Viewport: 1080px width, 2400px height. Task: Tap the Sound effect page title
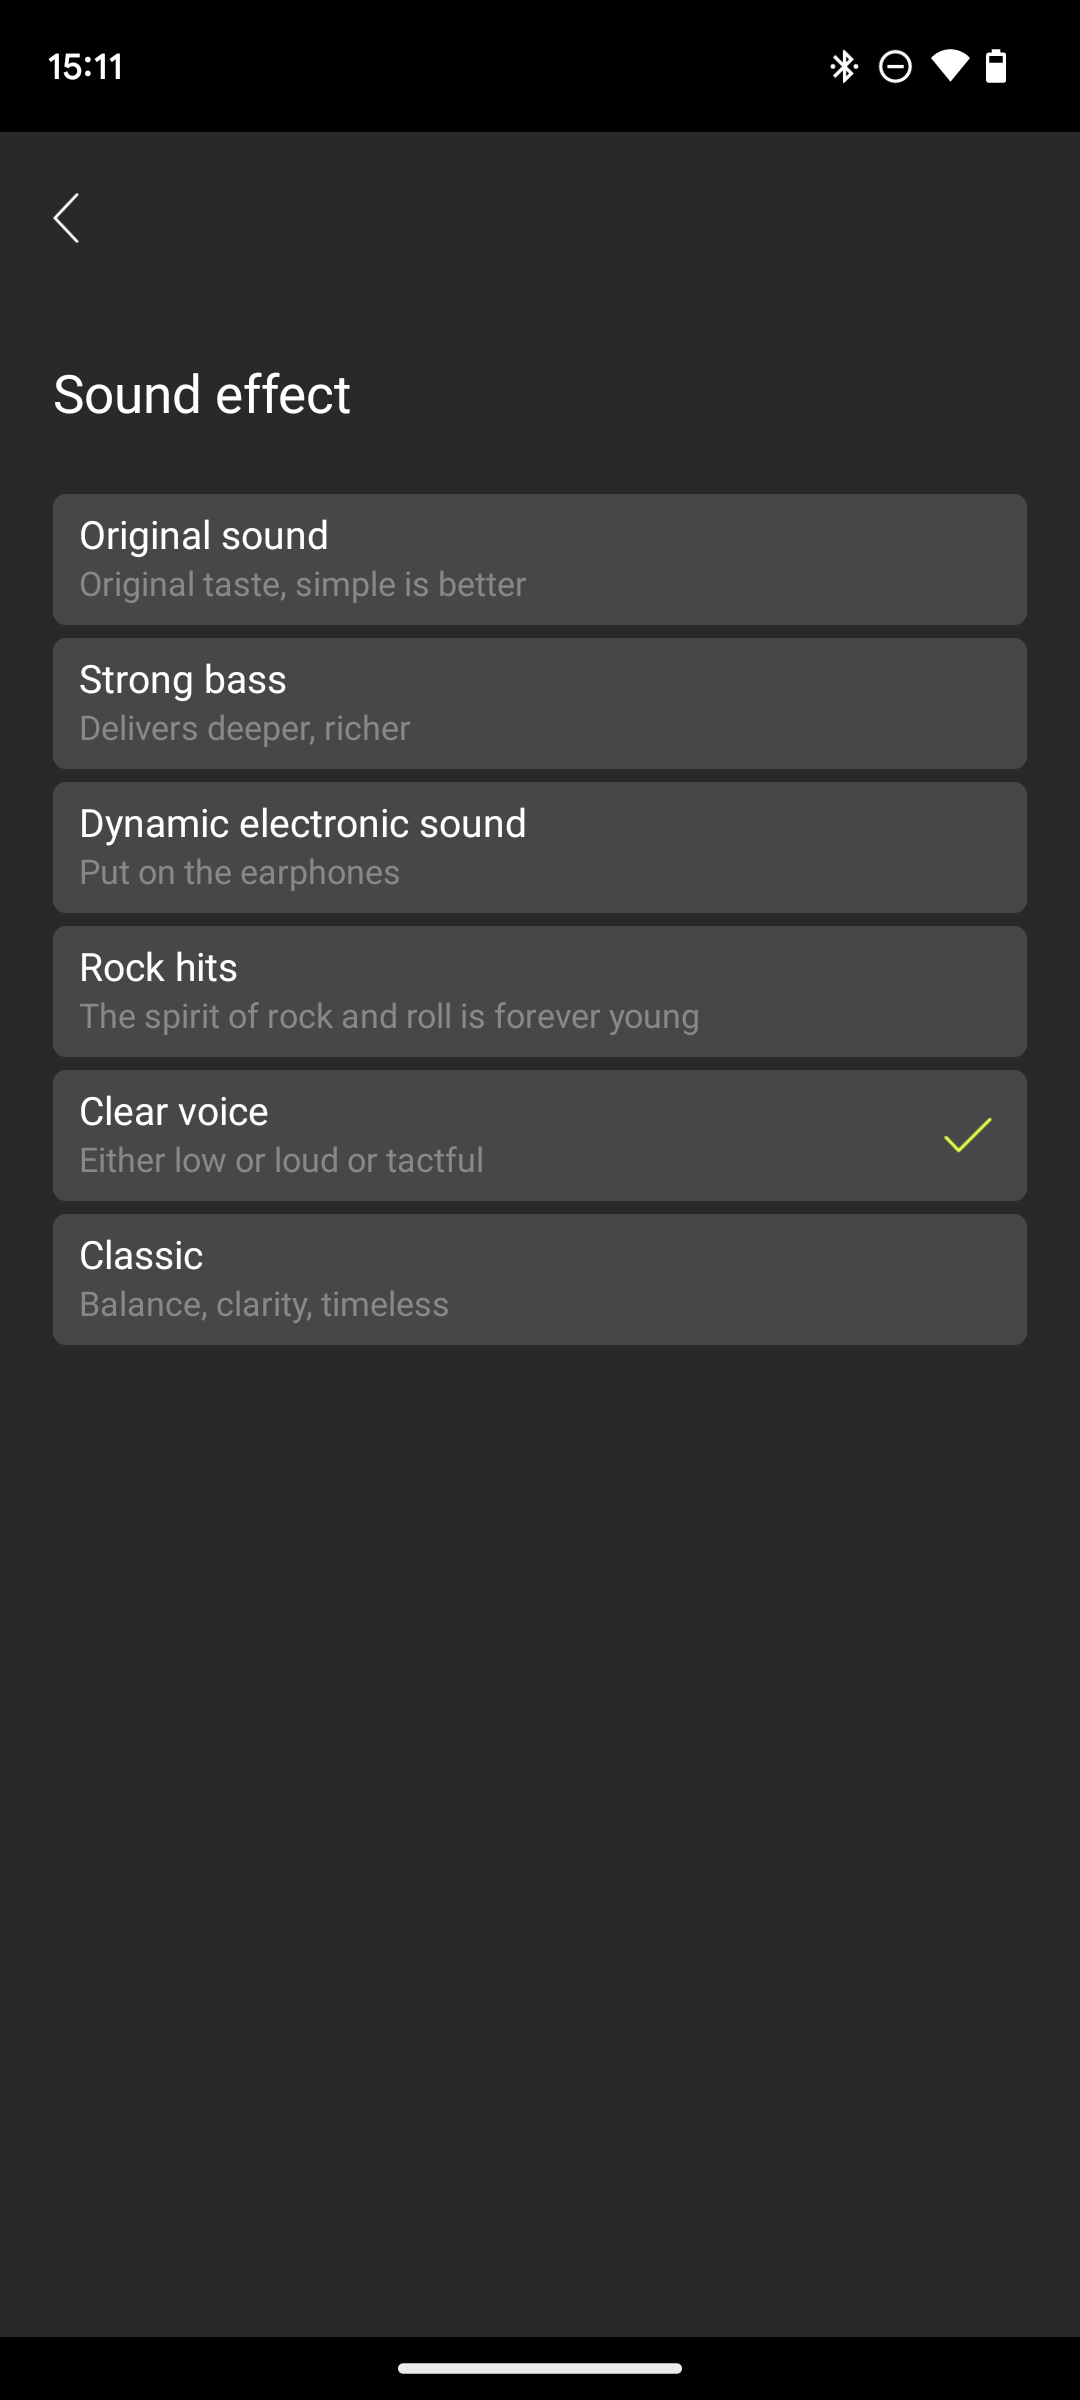(x=202, y=394)
